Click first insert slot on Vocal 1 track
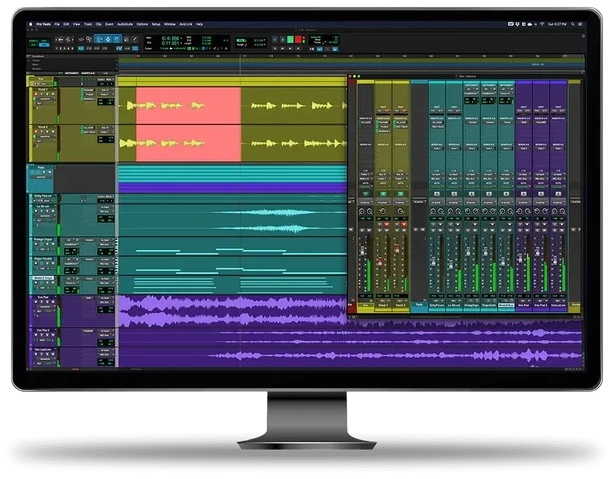The height and width of the screenshot is (479, 612). coord(89,90)
